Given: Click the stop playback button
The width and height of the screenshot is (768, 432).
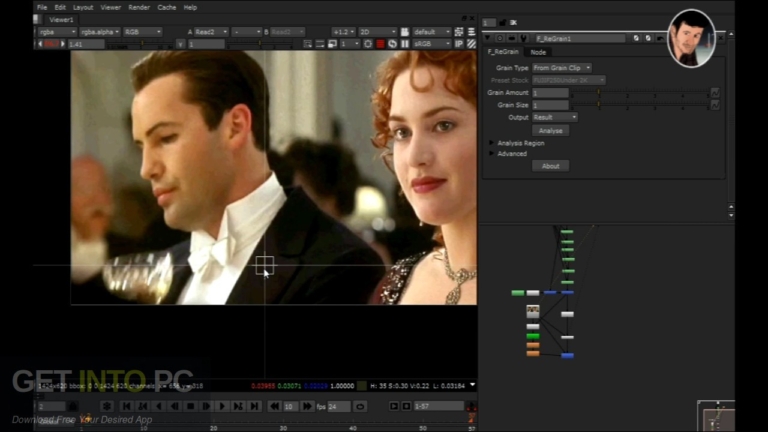Looking at the screenshot, I should click(191, 406).
